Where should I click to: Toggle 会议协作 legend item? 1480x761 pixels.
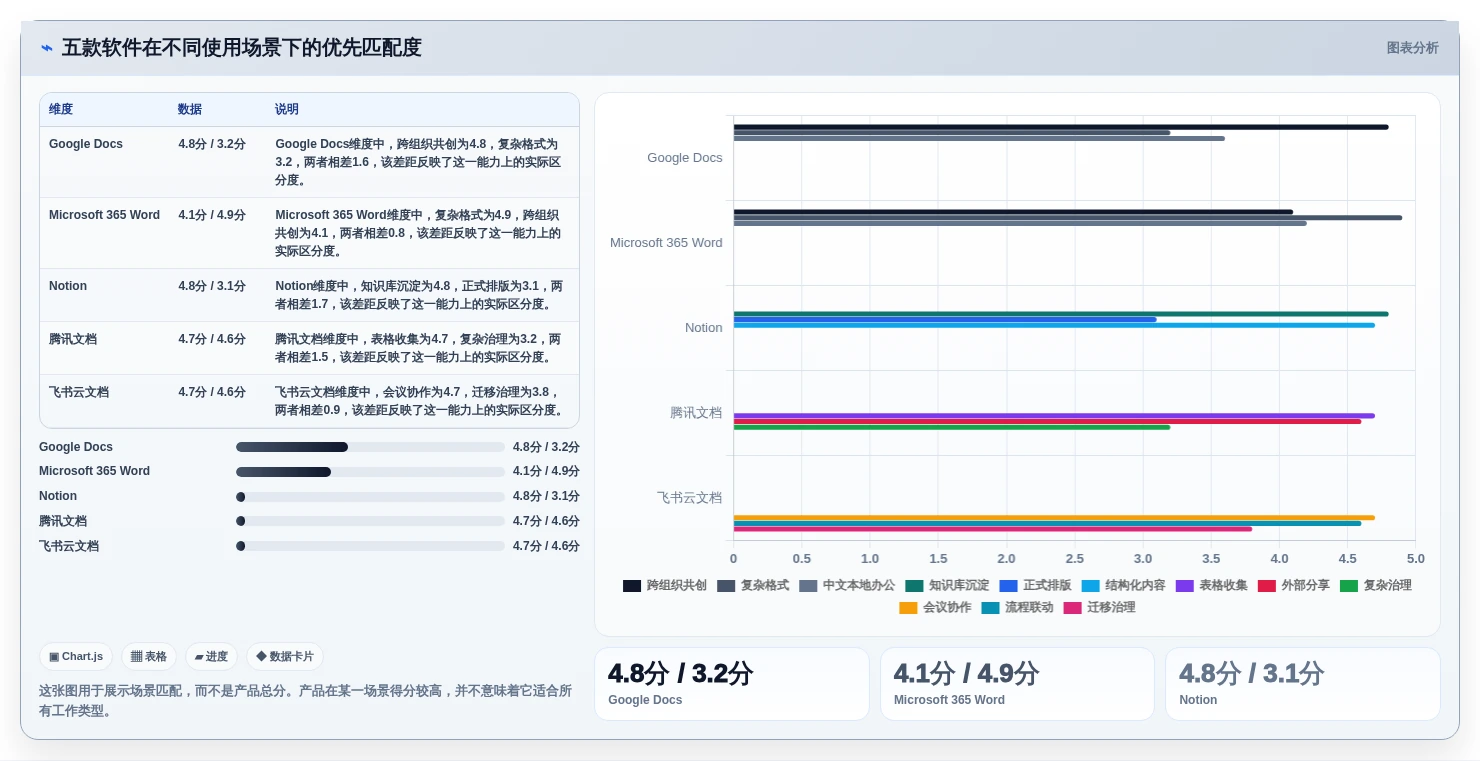point(935,608)
